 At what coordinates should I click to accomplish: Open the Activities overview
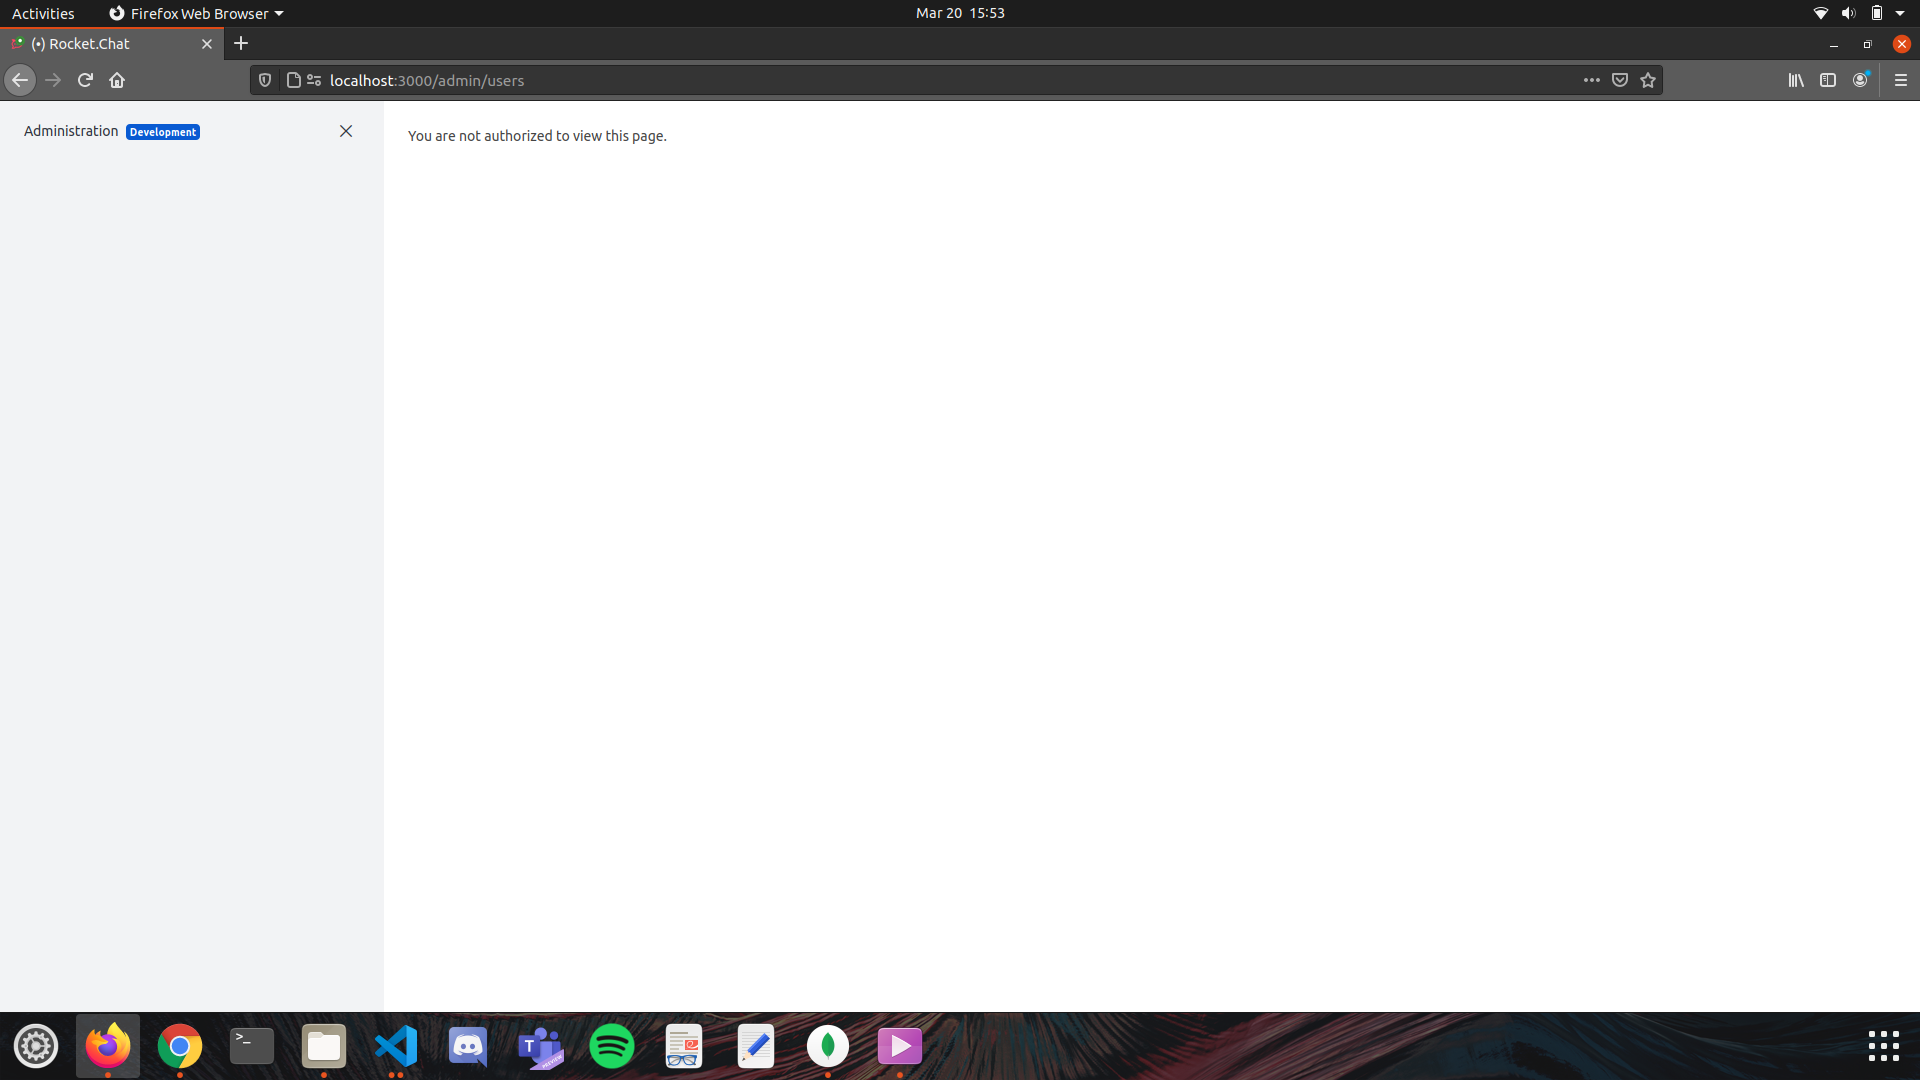43,13
